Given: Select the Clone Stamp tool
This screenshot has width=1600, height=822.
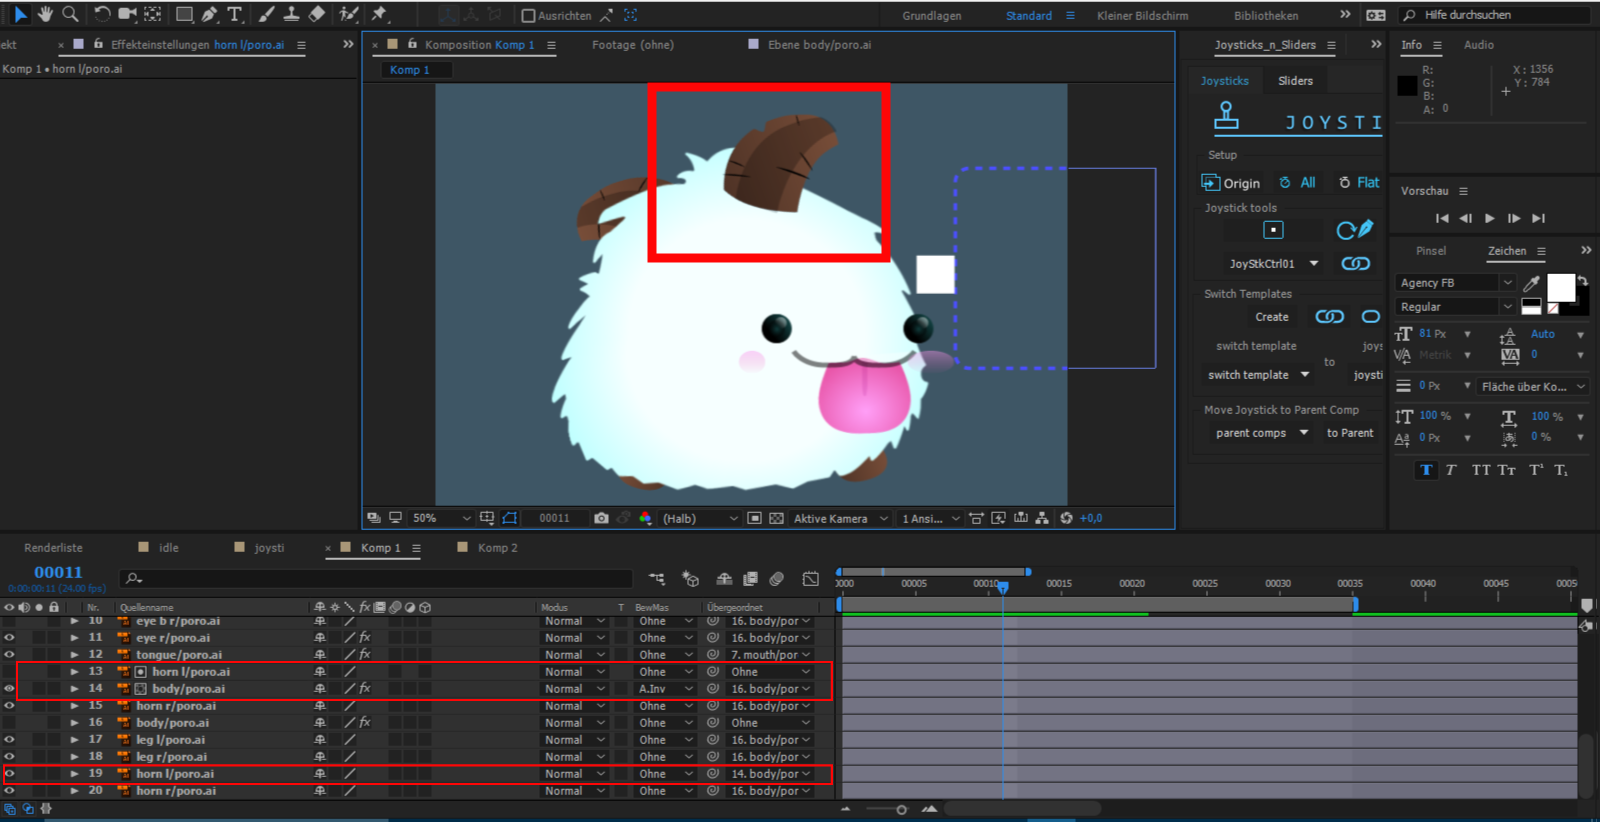Looking at the screenshot, I should (291, 14).
